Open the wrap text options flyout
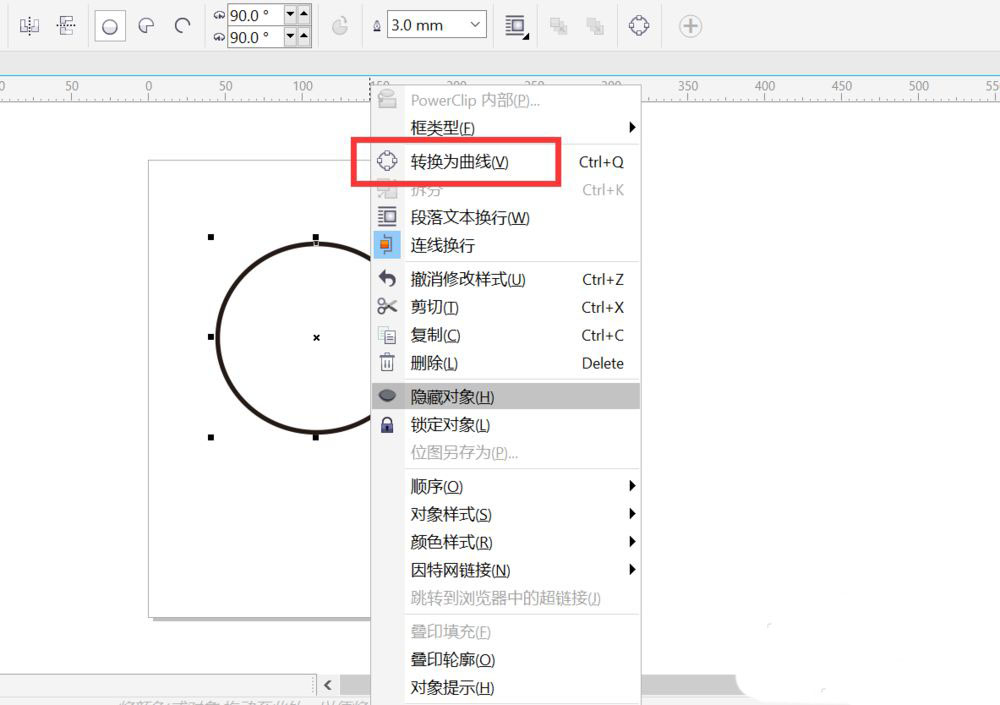This screenshot has width=1000, height=705. pos(516,27)
